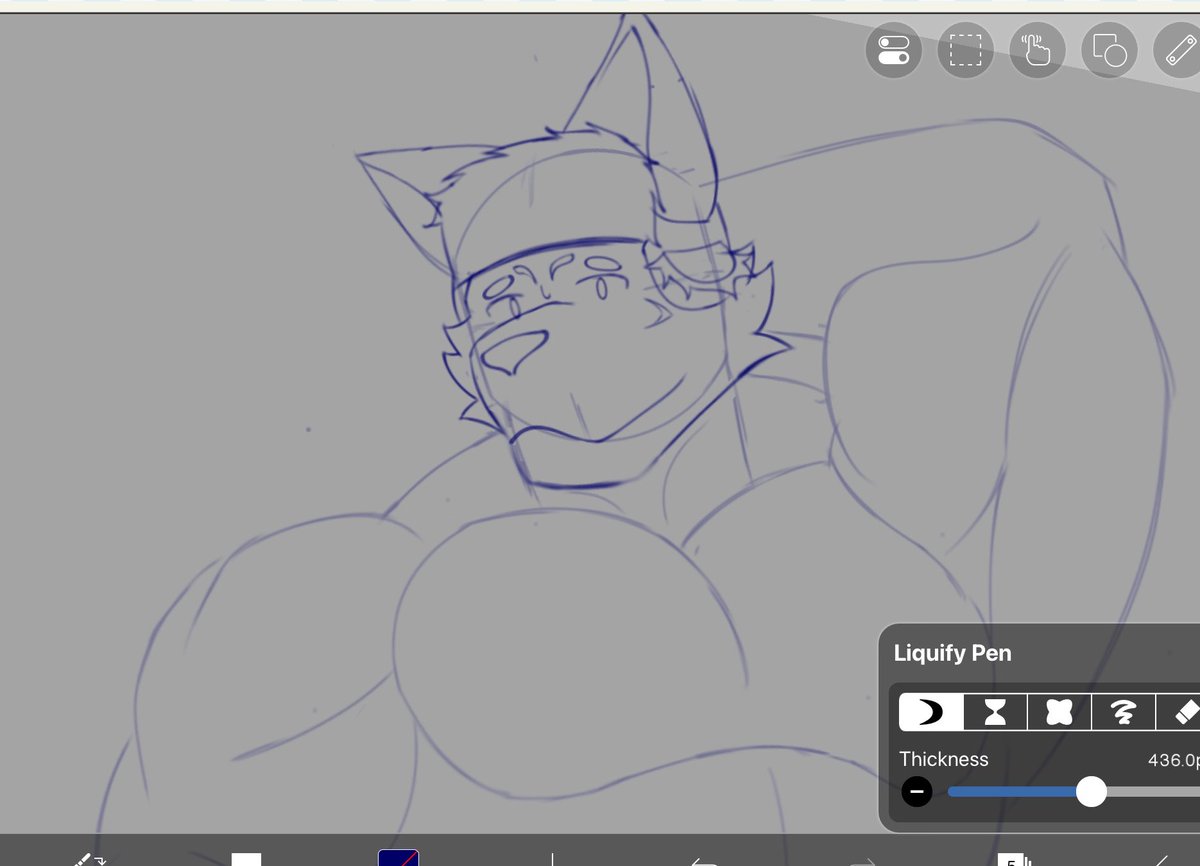Select the wave ripple liquify mode

[1123, 712]
